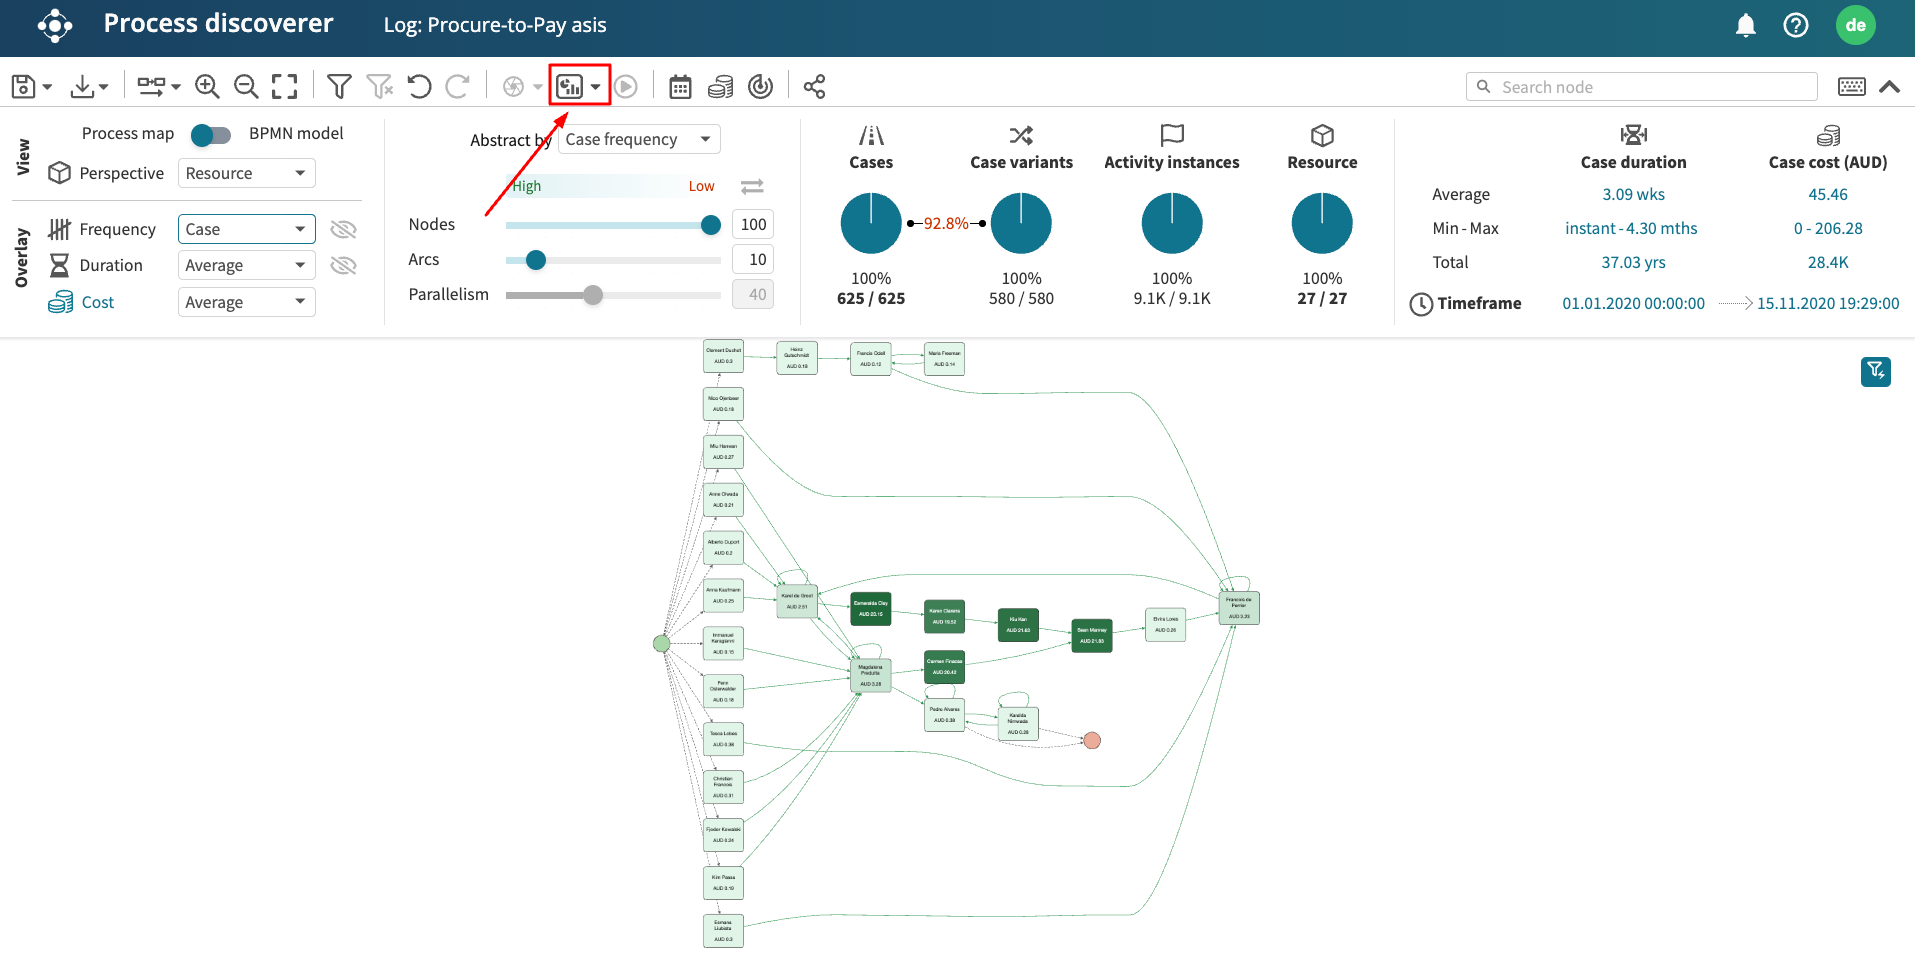
Task: Click the user avatar button 'de'
Action: 1855,25
